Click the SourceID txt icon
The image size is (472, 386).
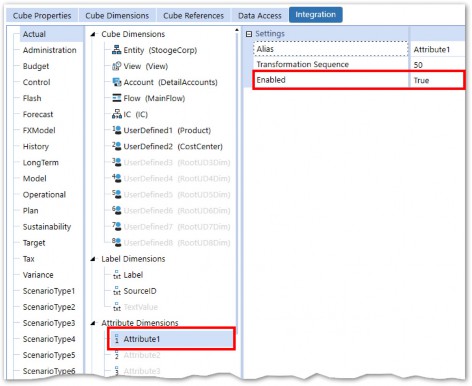[117, 291]
